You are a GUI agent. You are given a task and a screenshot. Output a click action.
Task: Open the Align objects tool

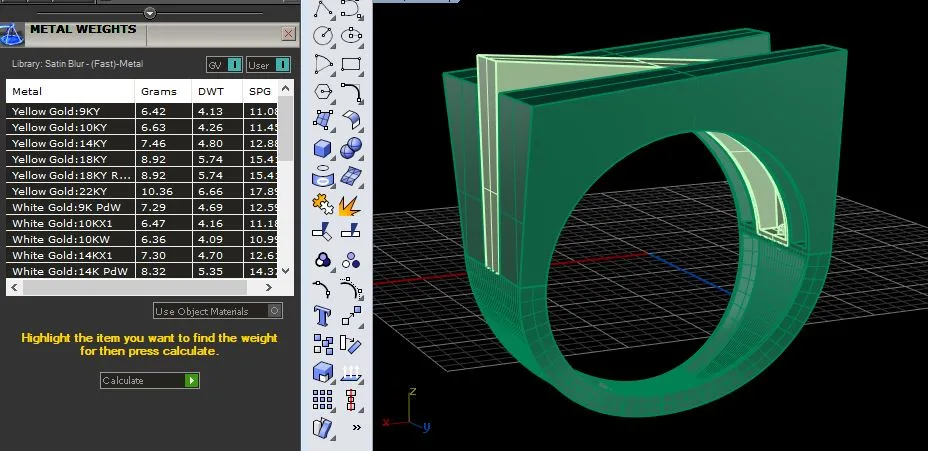pyautogui.click(x=351, y=400)
